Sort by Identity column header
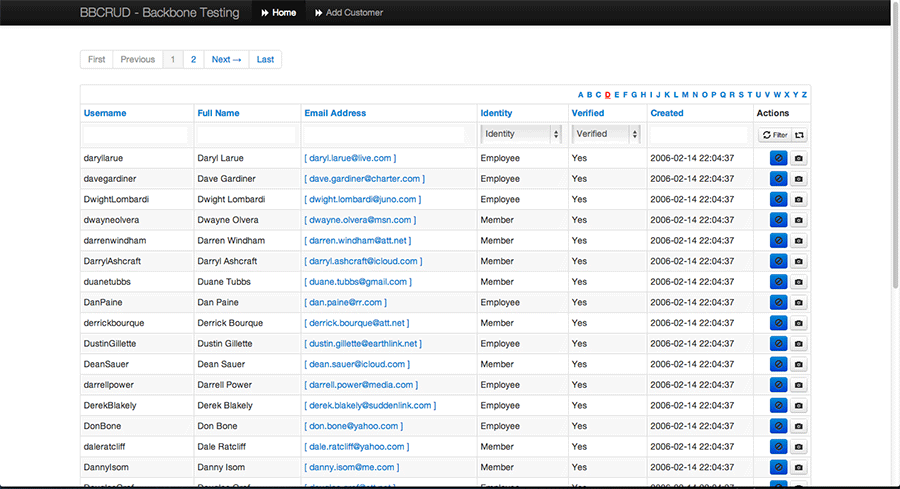The image size is (900, 489). click(x=496, y=113)
